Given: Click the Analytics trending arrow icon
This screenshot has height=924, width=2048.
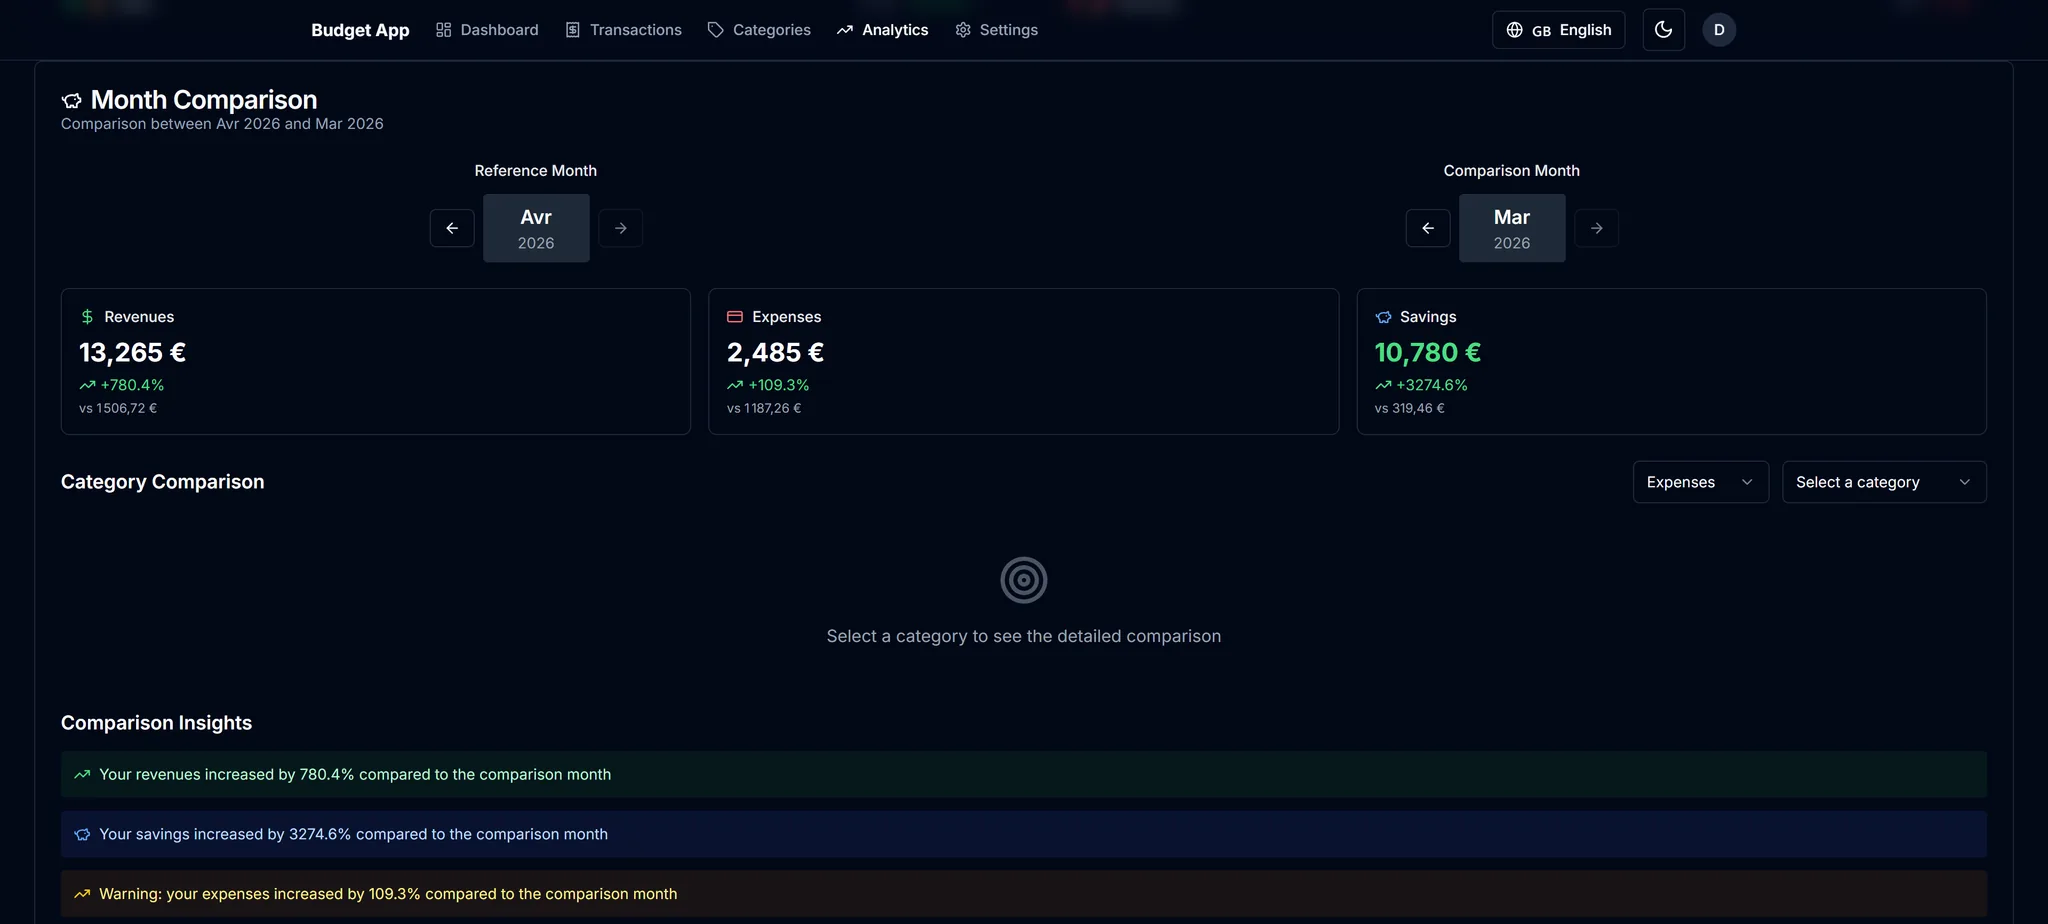Looking at the screenshot, I should [845, 30].
